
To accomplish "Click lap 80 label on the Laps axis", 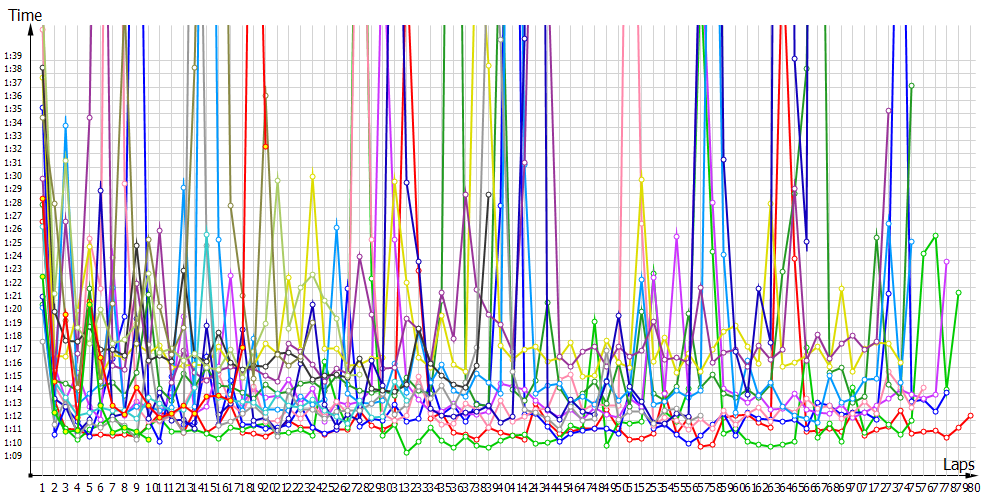I will (x=972, y=487).
